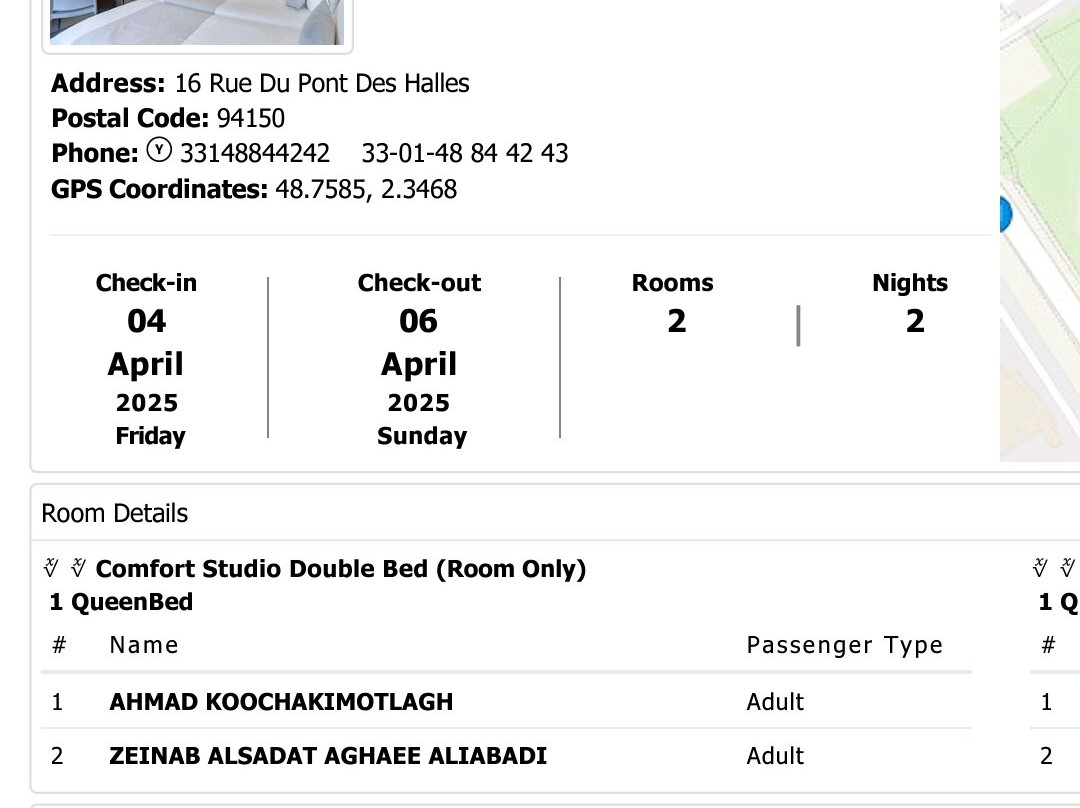Click the phone number 33148844242
This screenshot has width=1080, height=808.
coord(255,153)
